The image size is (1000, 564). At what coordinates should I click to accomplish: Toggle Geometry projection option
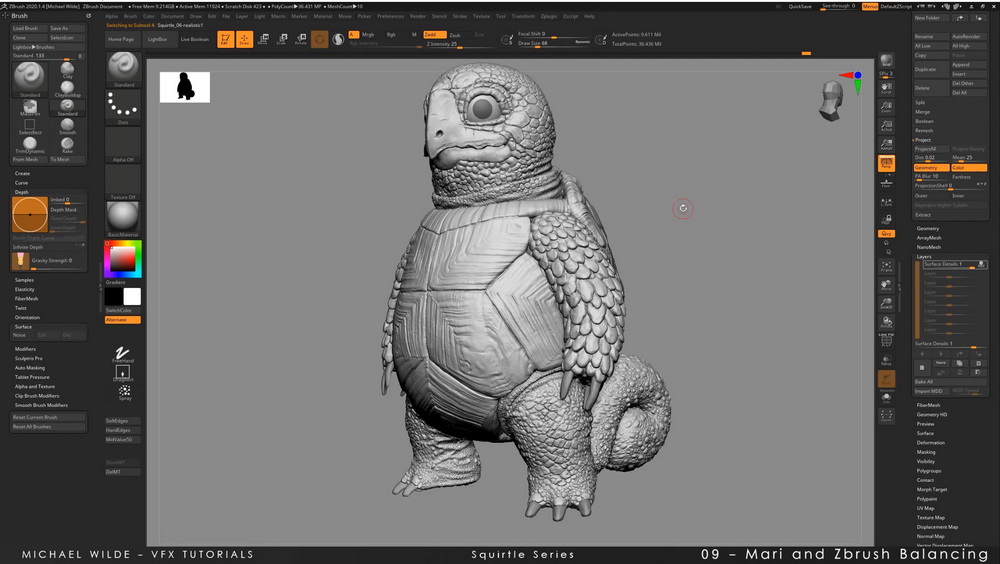(931, 167)
